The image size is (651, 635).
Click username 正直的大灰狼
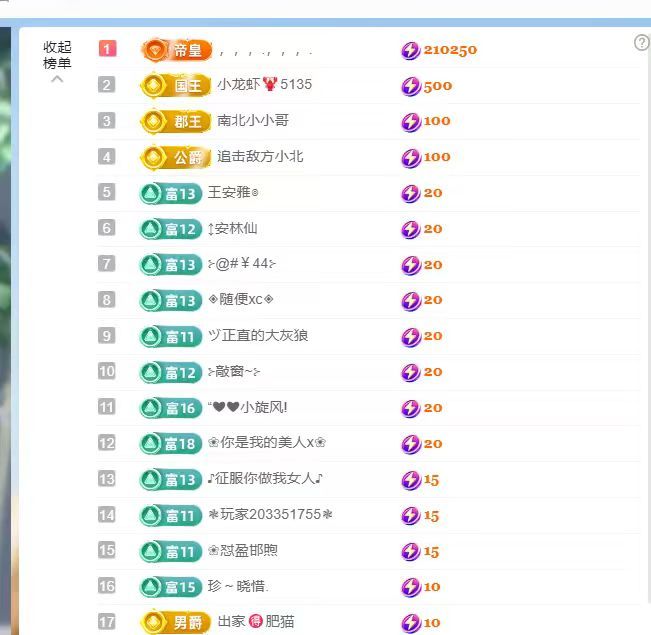click(258, 336)
